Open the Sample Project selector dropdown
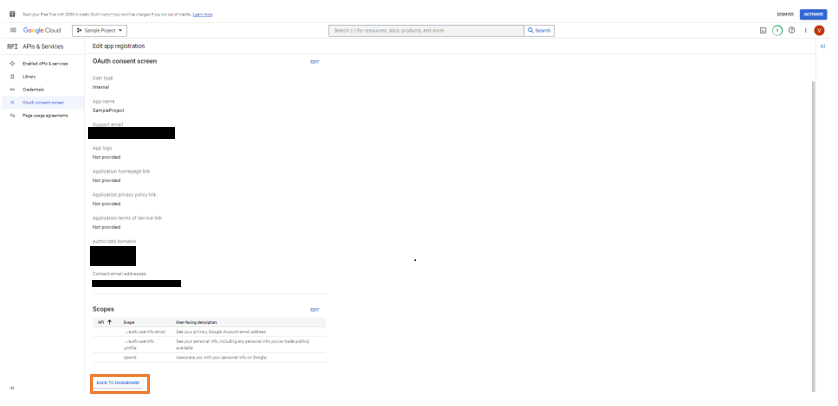This screenshot has width=838, height=406. (x=101, y=31)
